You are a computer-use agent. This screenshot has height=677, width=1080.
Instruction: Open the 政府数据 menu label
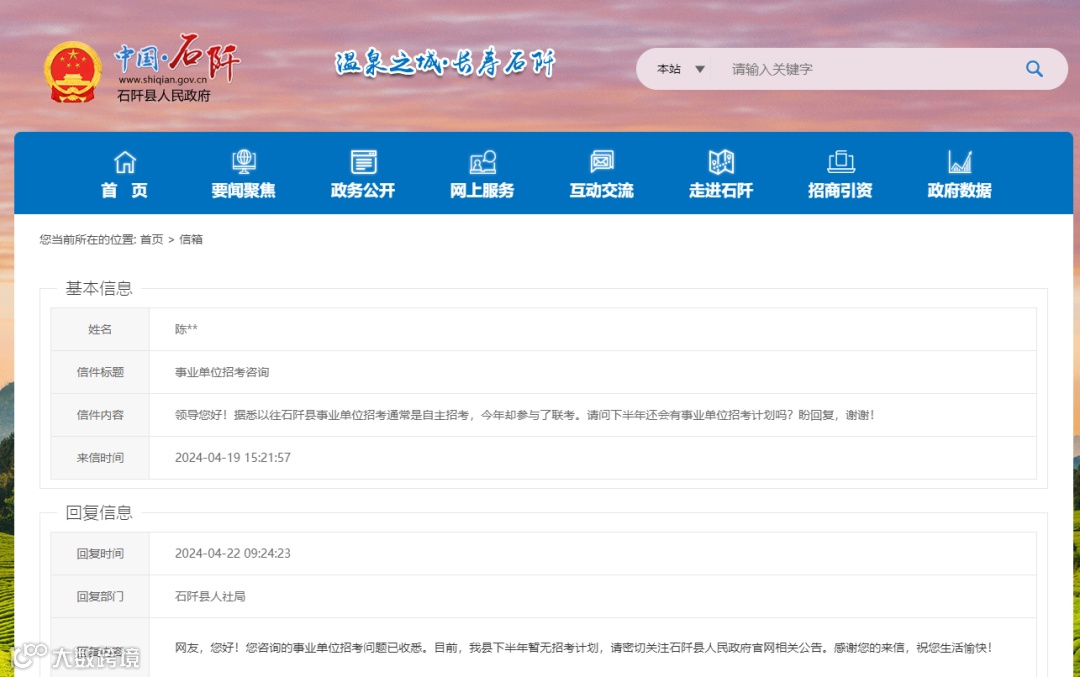tap(959, 191)
